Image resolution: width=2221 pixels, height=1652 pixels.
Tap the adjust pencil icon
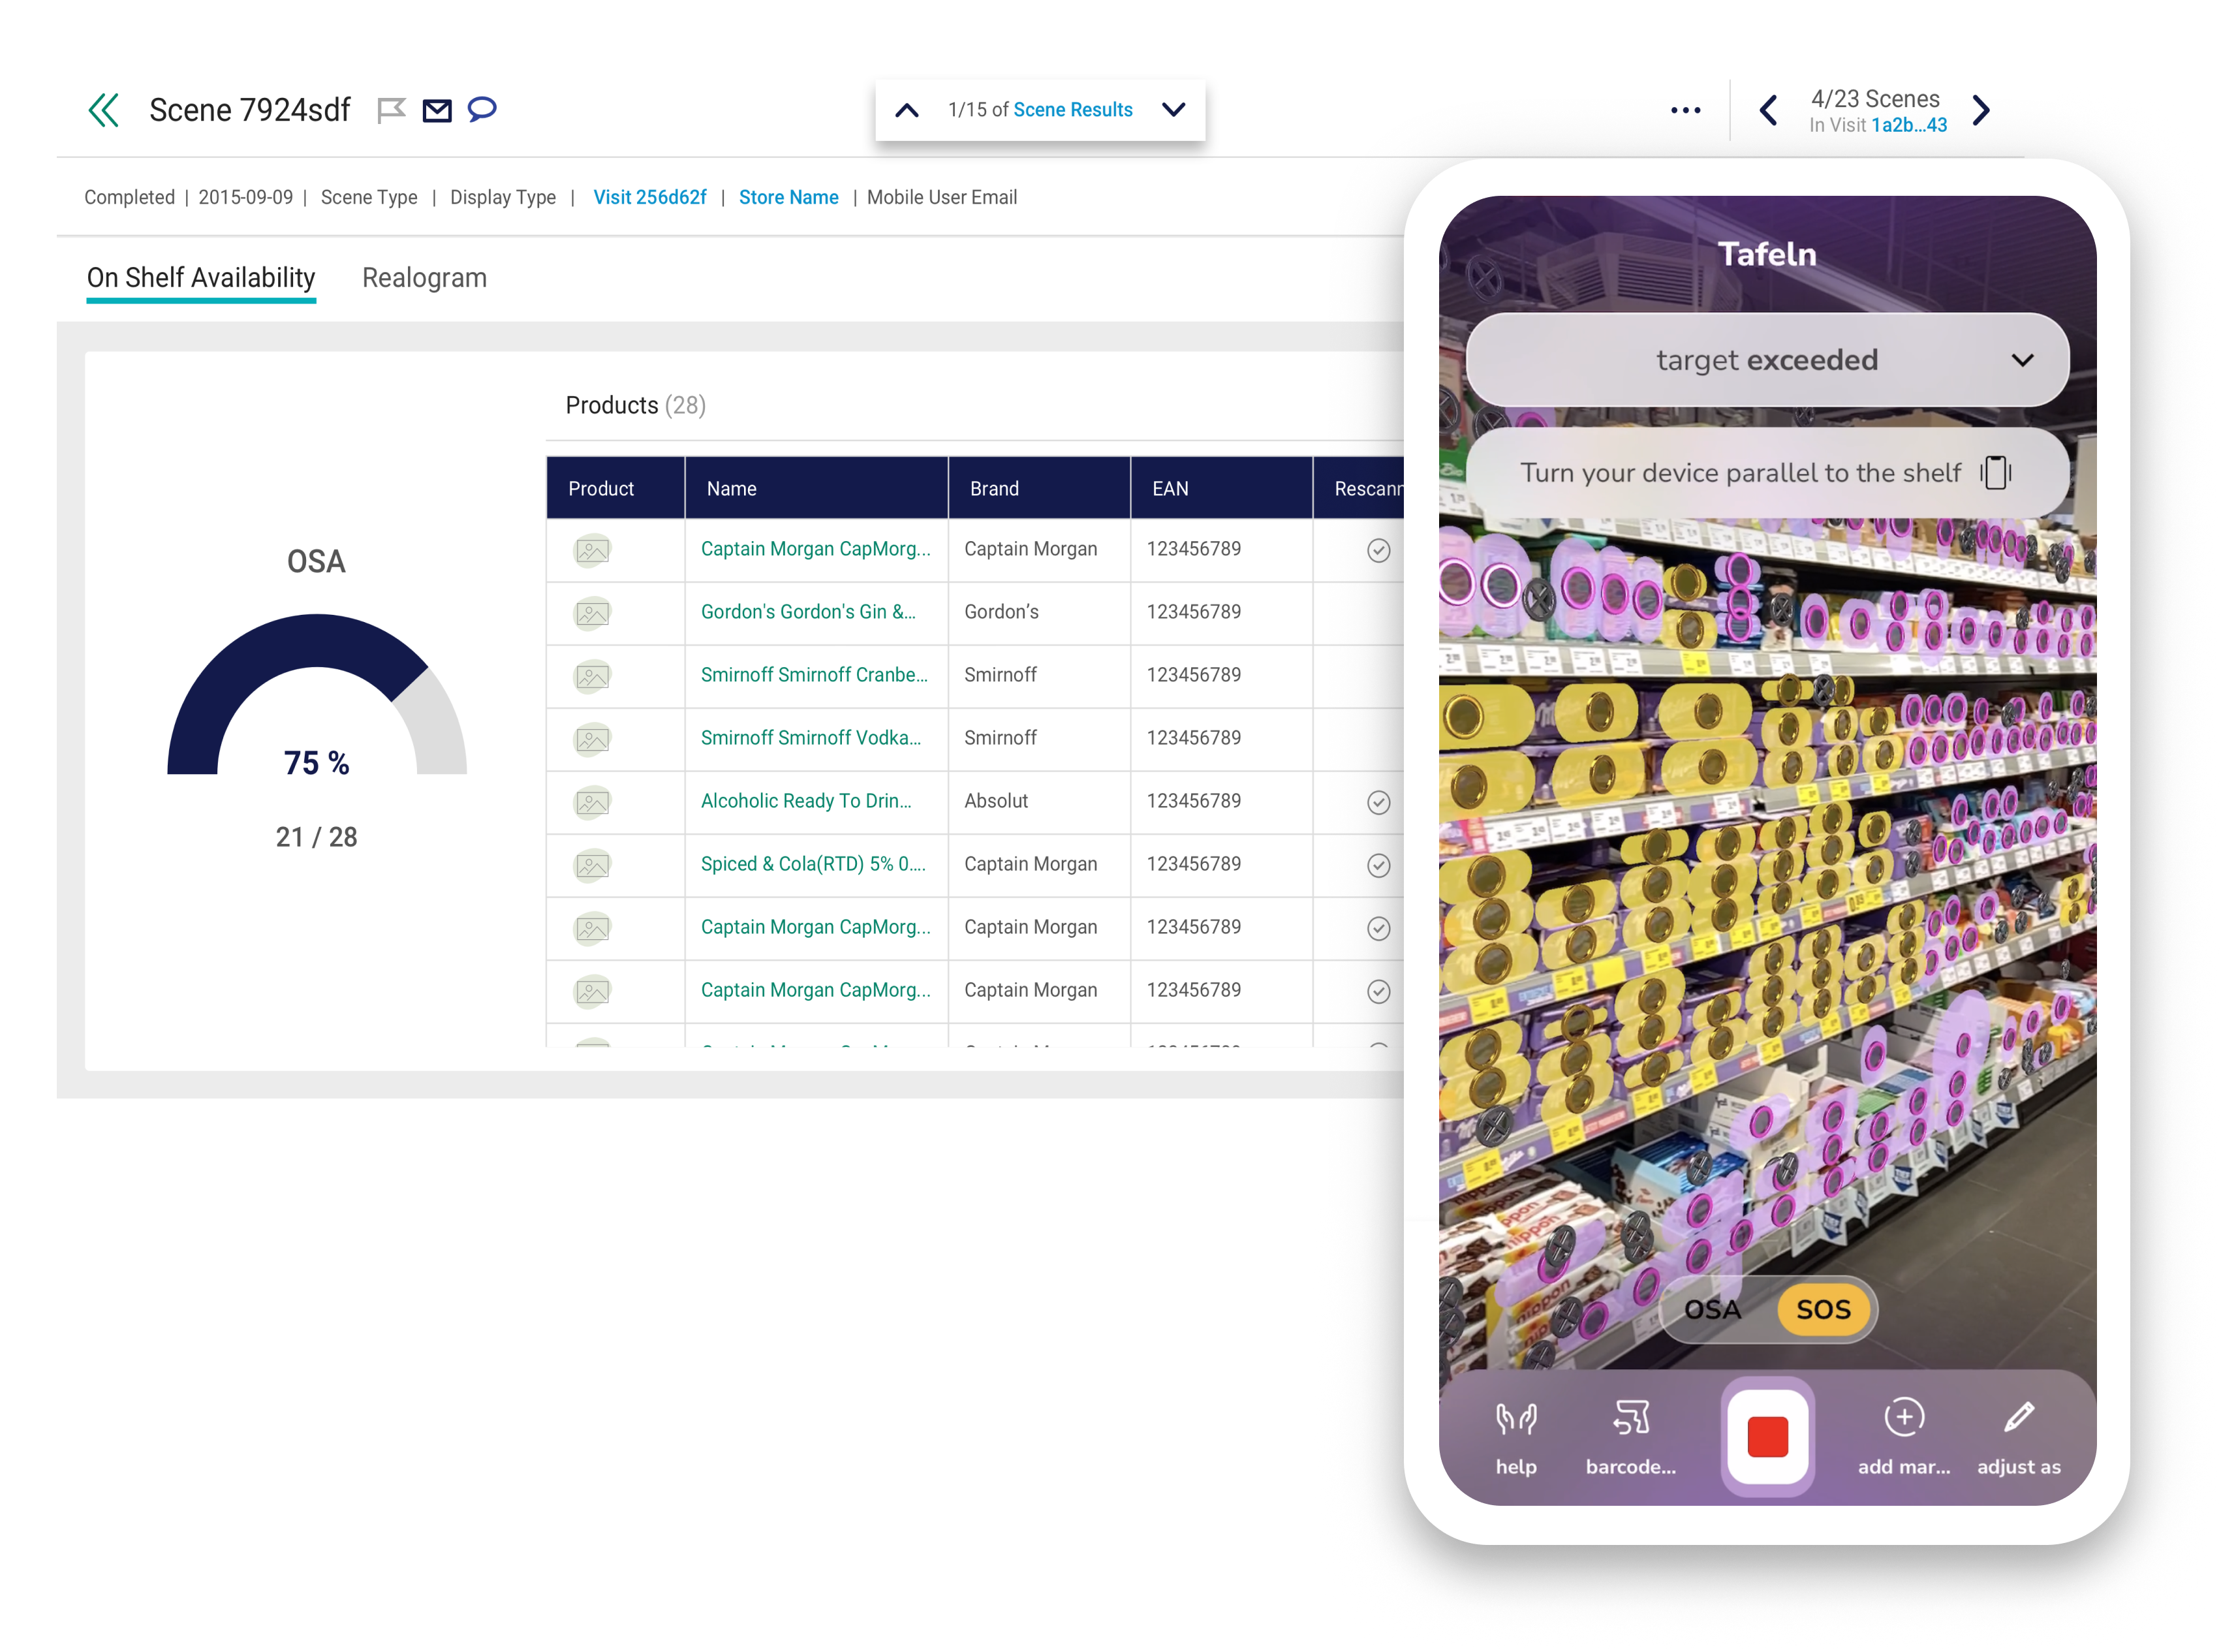point(2018,1417)
